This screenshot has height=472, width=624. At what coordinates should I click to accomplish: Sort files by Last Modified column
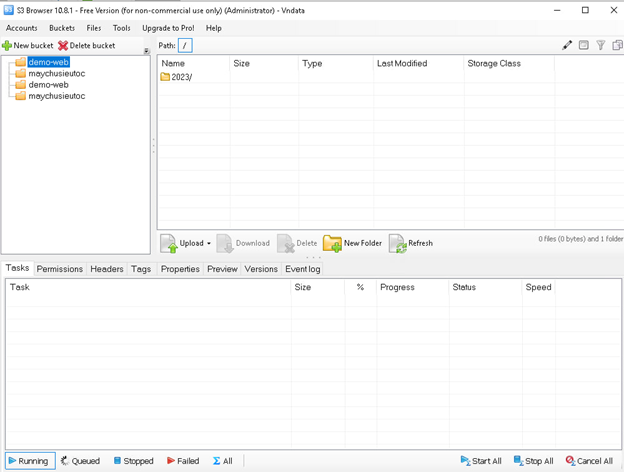402,63
